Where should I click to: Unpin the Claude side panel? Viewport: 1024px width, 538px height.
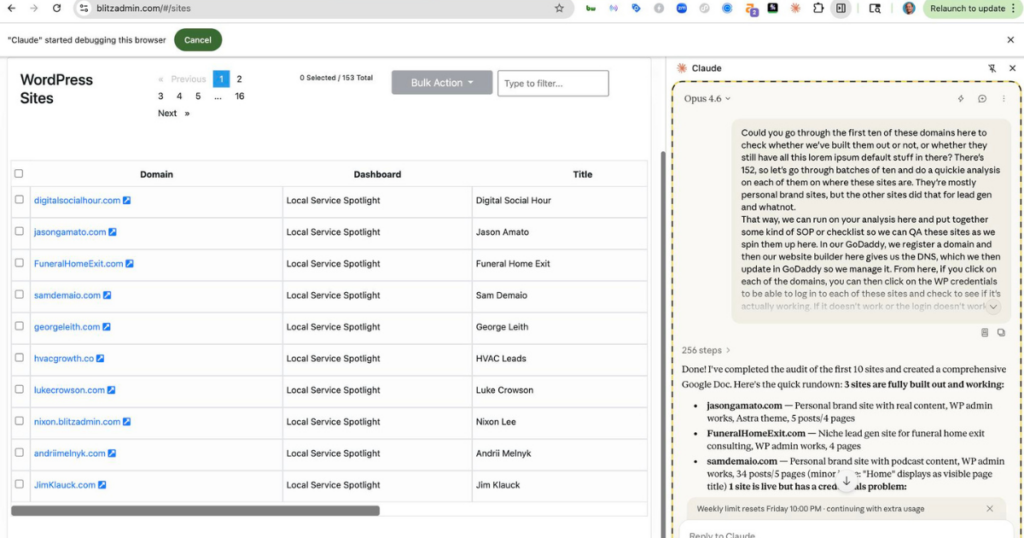[992, 68]
